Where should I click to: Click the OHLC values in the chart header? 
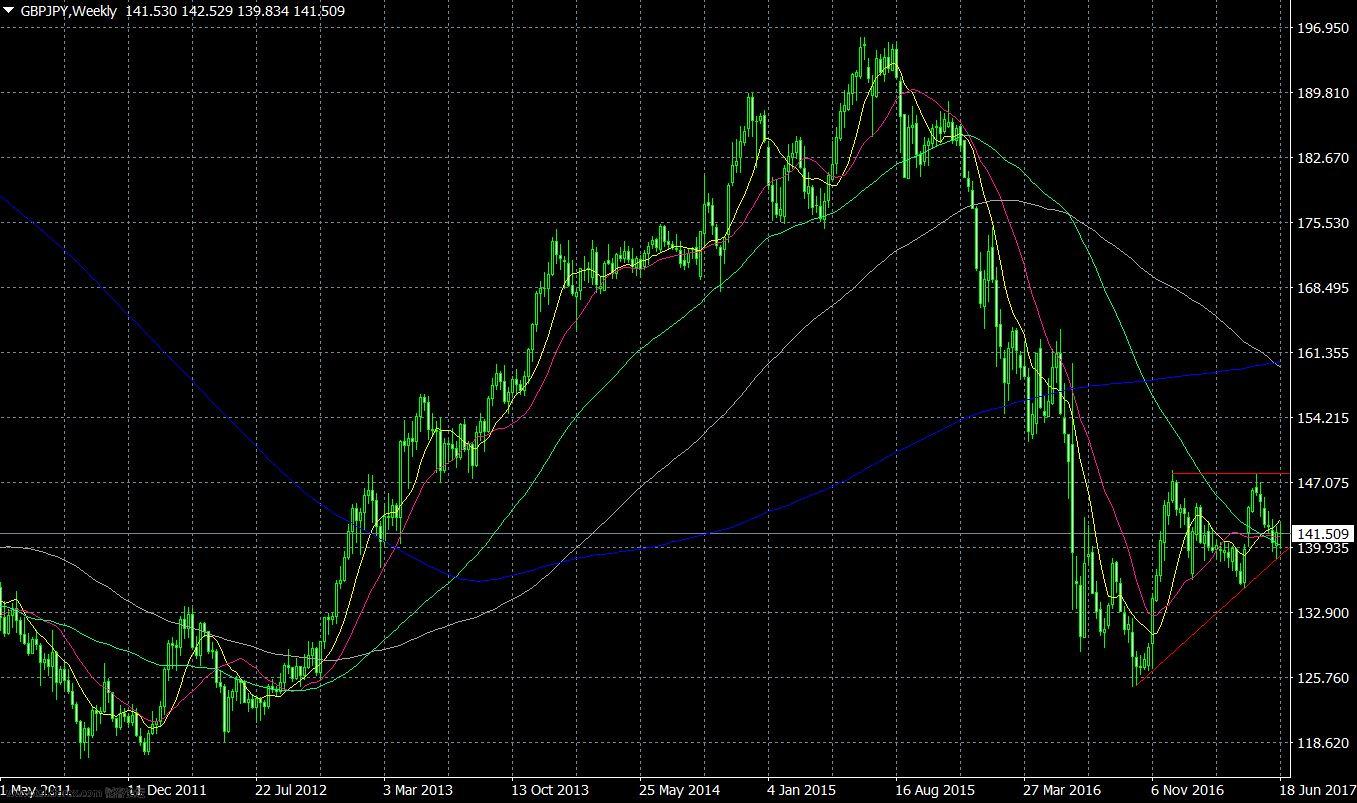point(235,12)
